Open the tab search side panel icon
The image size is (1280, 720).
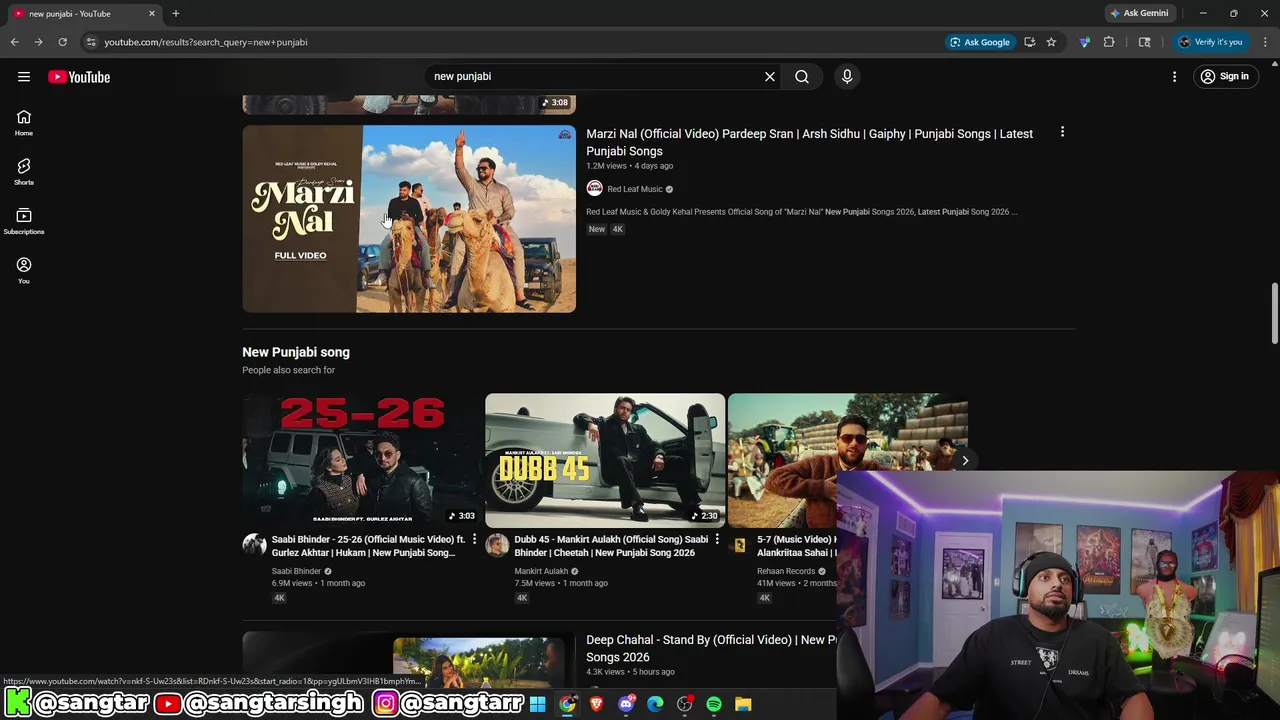pos(1145,42)
